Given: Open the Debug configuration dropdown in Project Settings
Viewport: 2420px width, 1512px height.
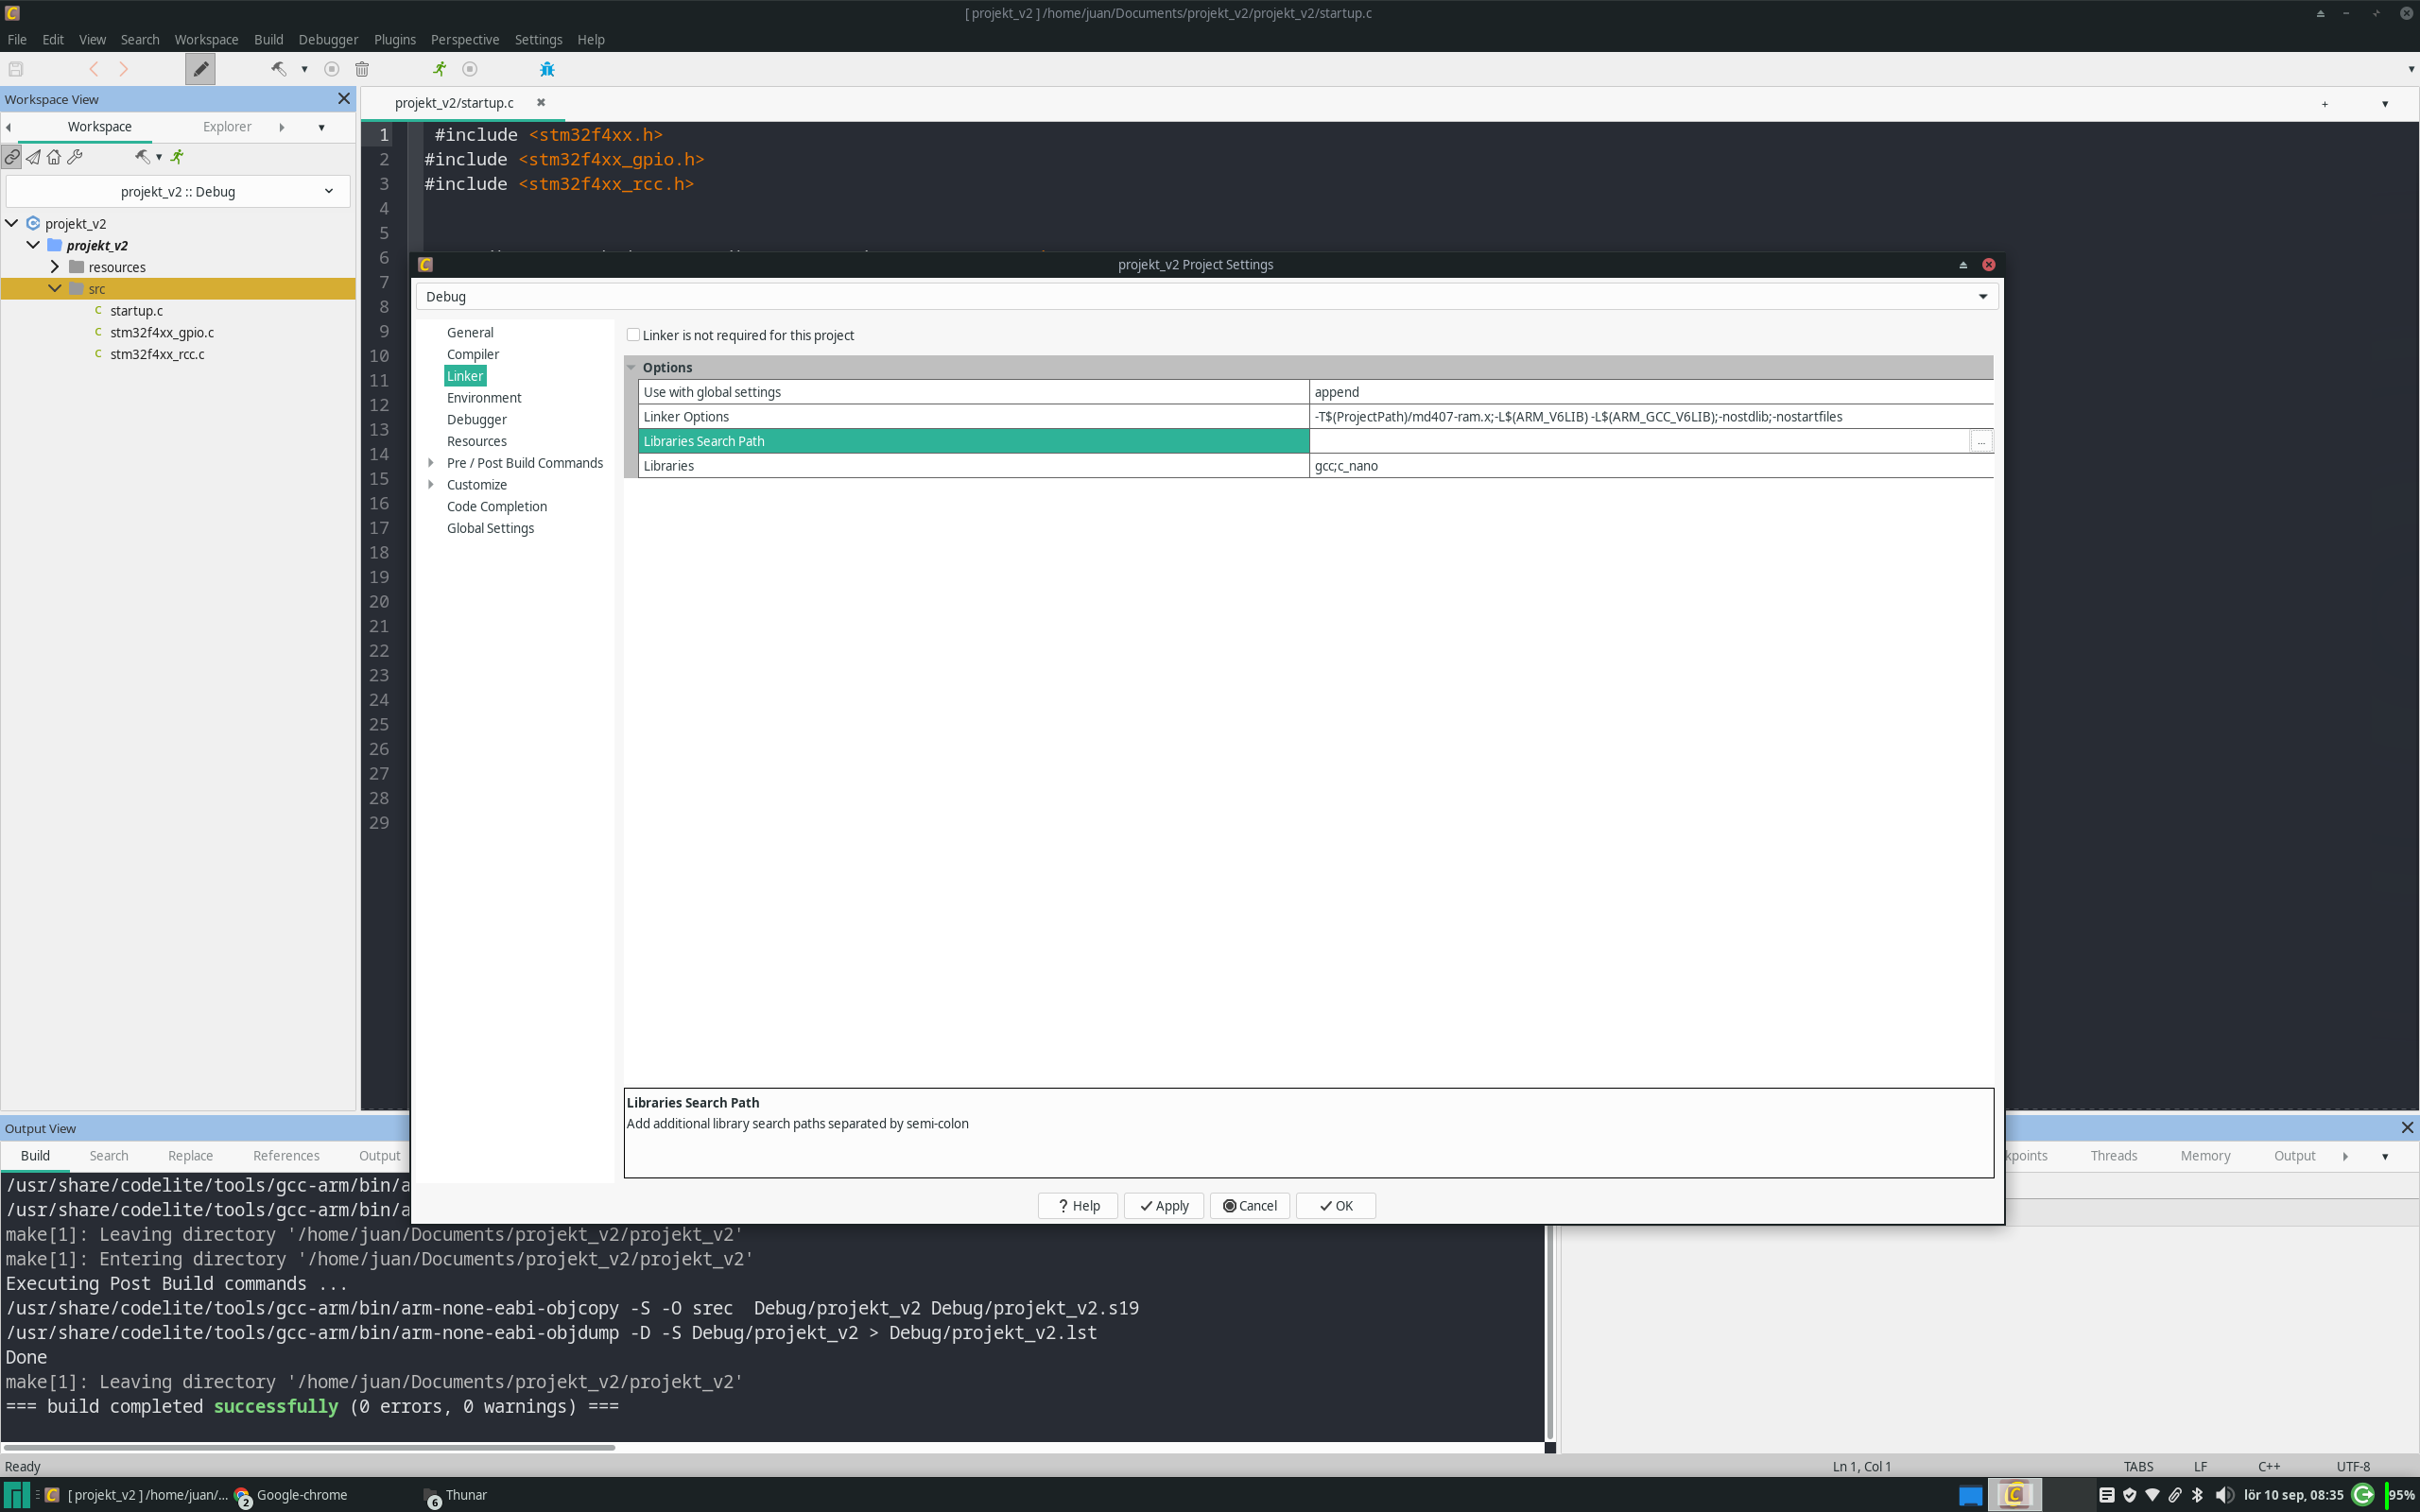Looking at the screenshot, I should (x=1981, y=296).
